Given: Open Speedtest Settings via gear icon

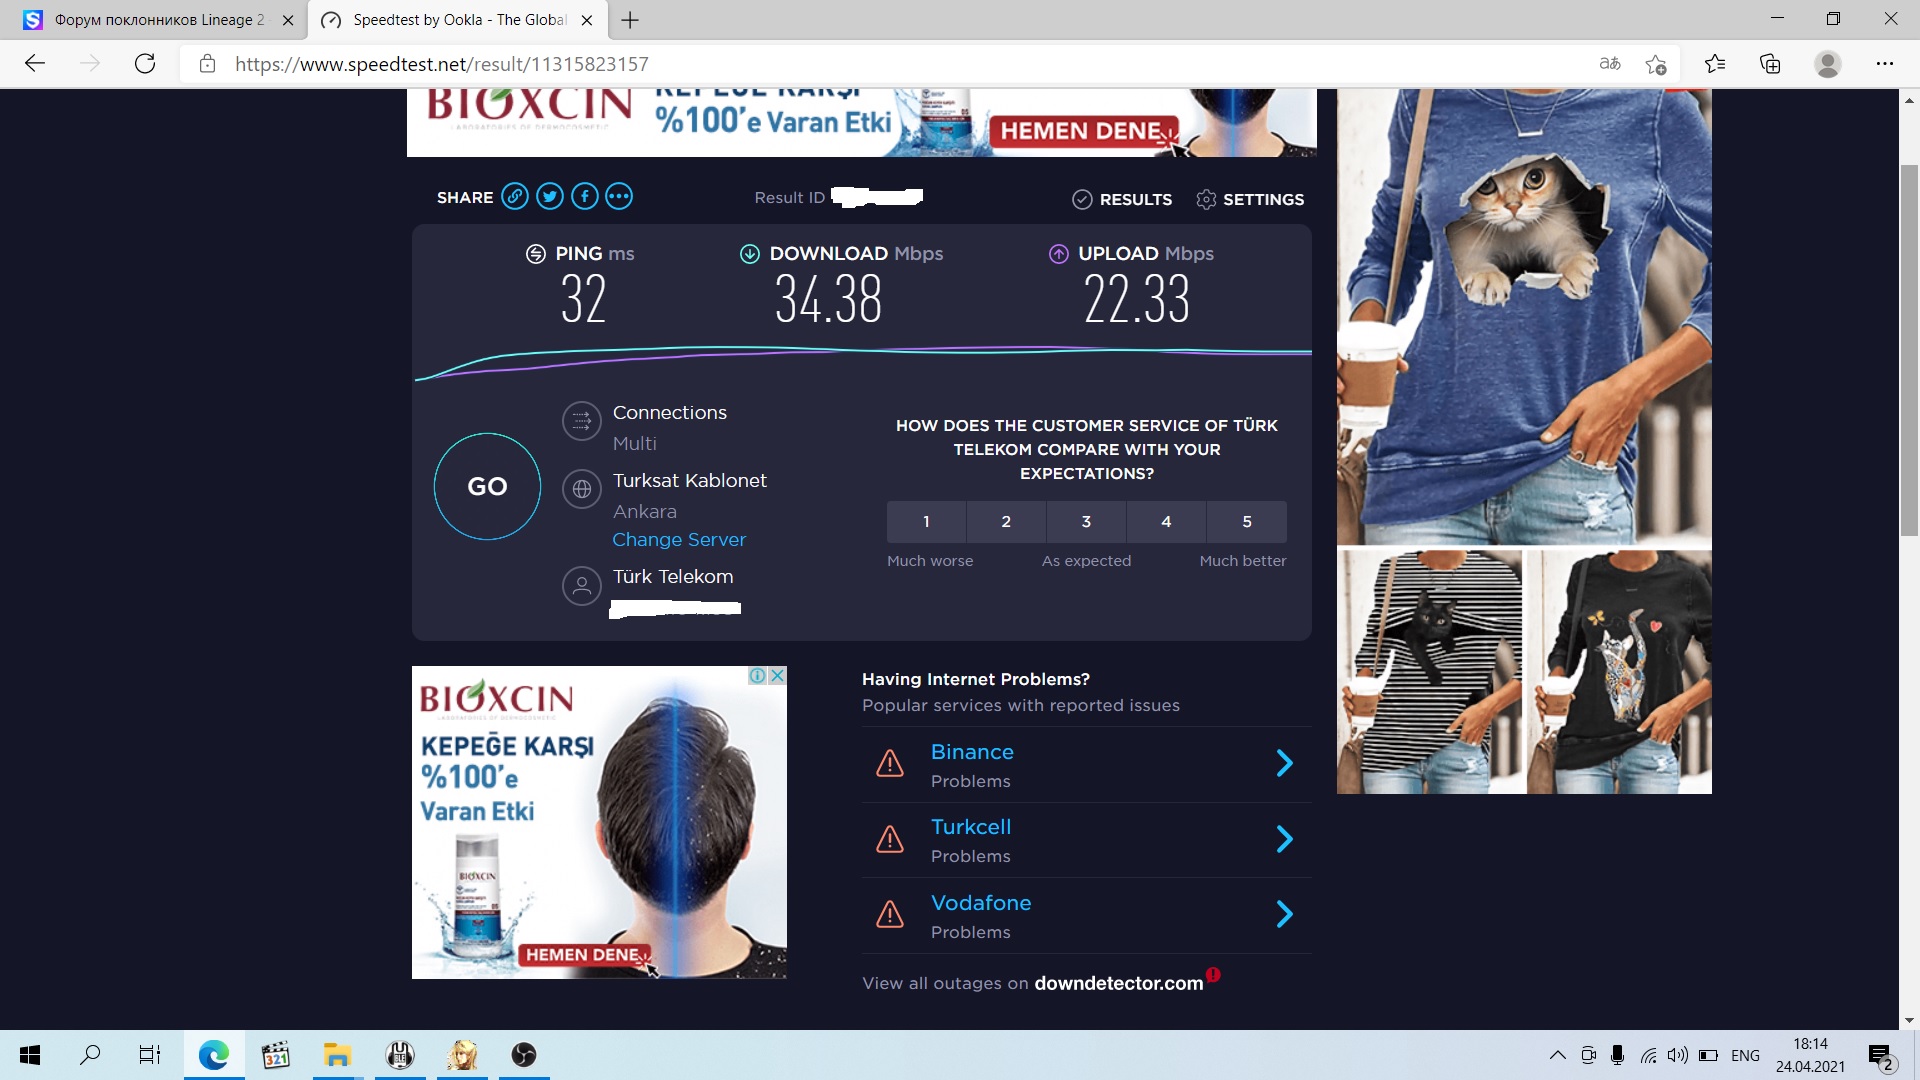Looking at the screenshot, I should pyautogui.click(x=1205, y=199).
